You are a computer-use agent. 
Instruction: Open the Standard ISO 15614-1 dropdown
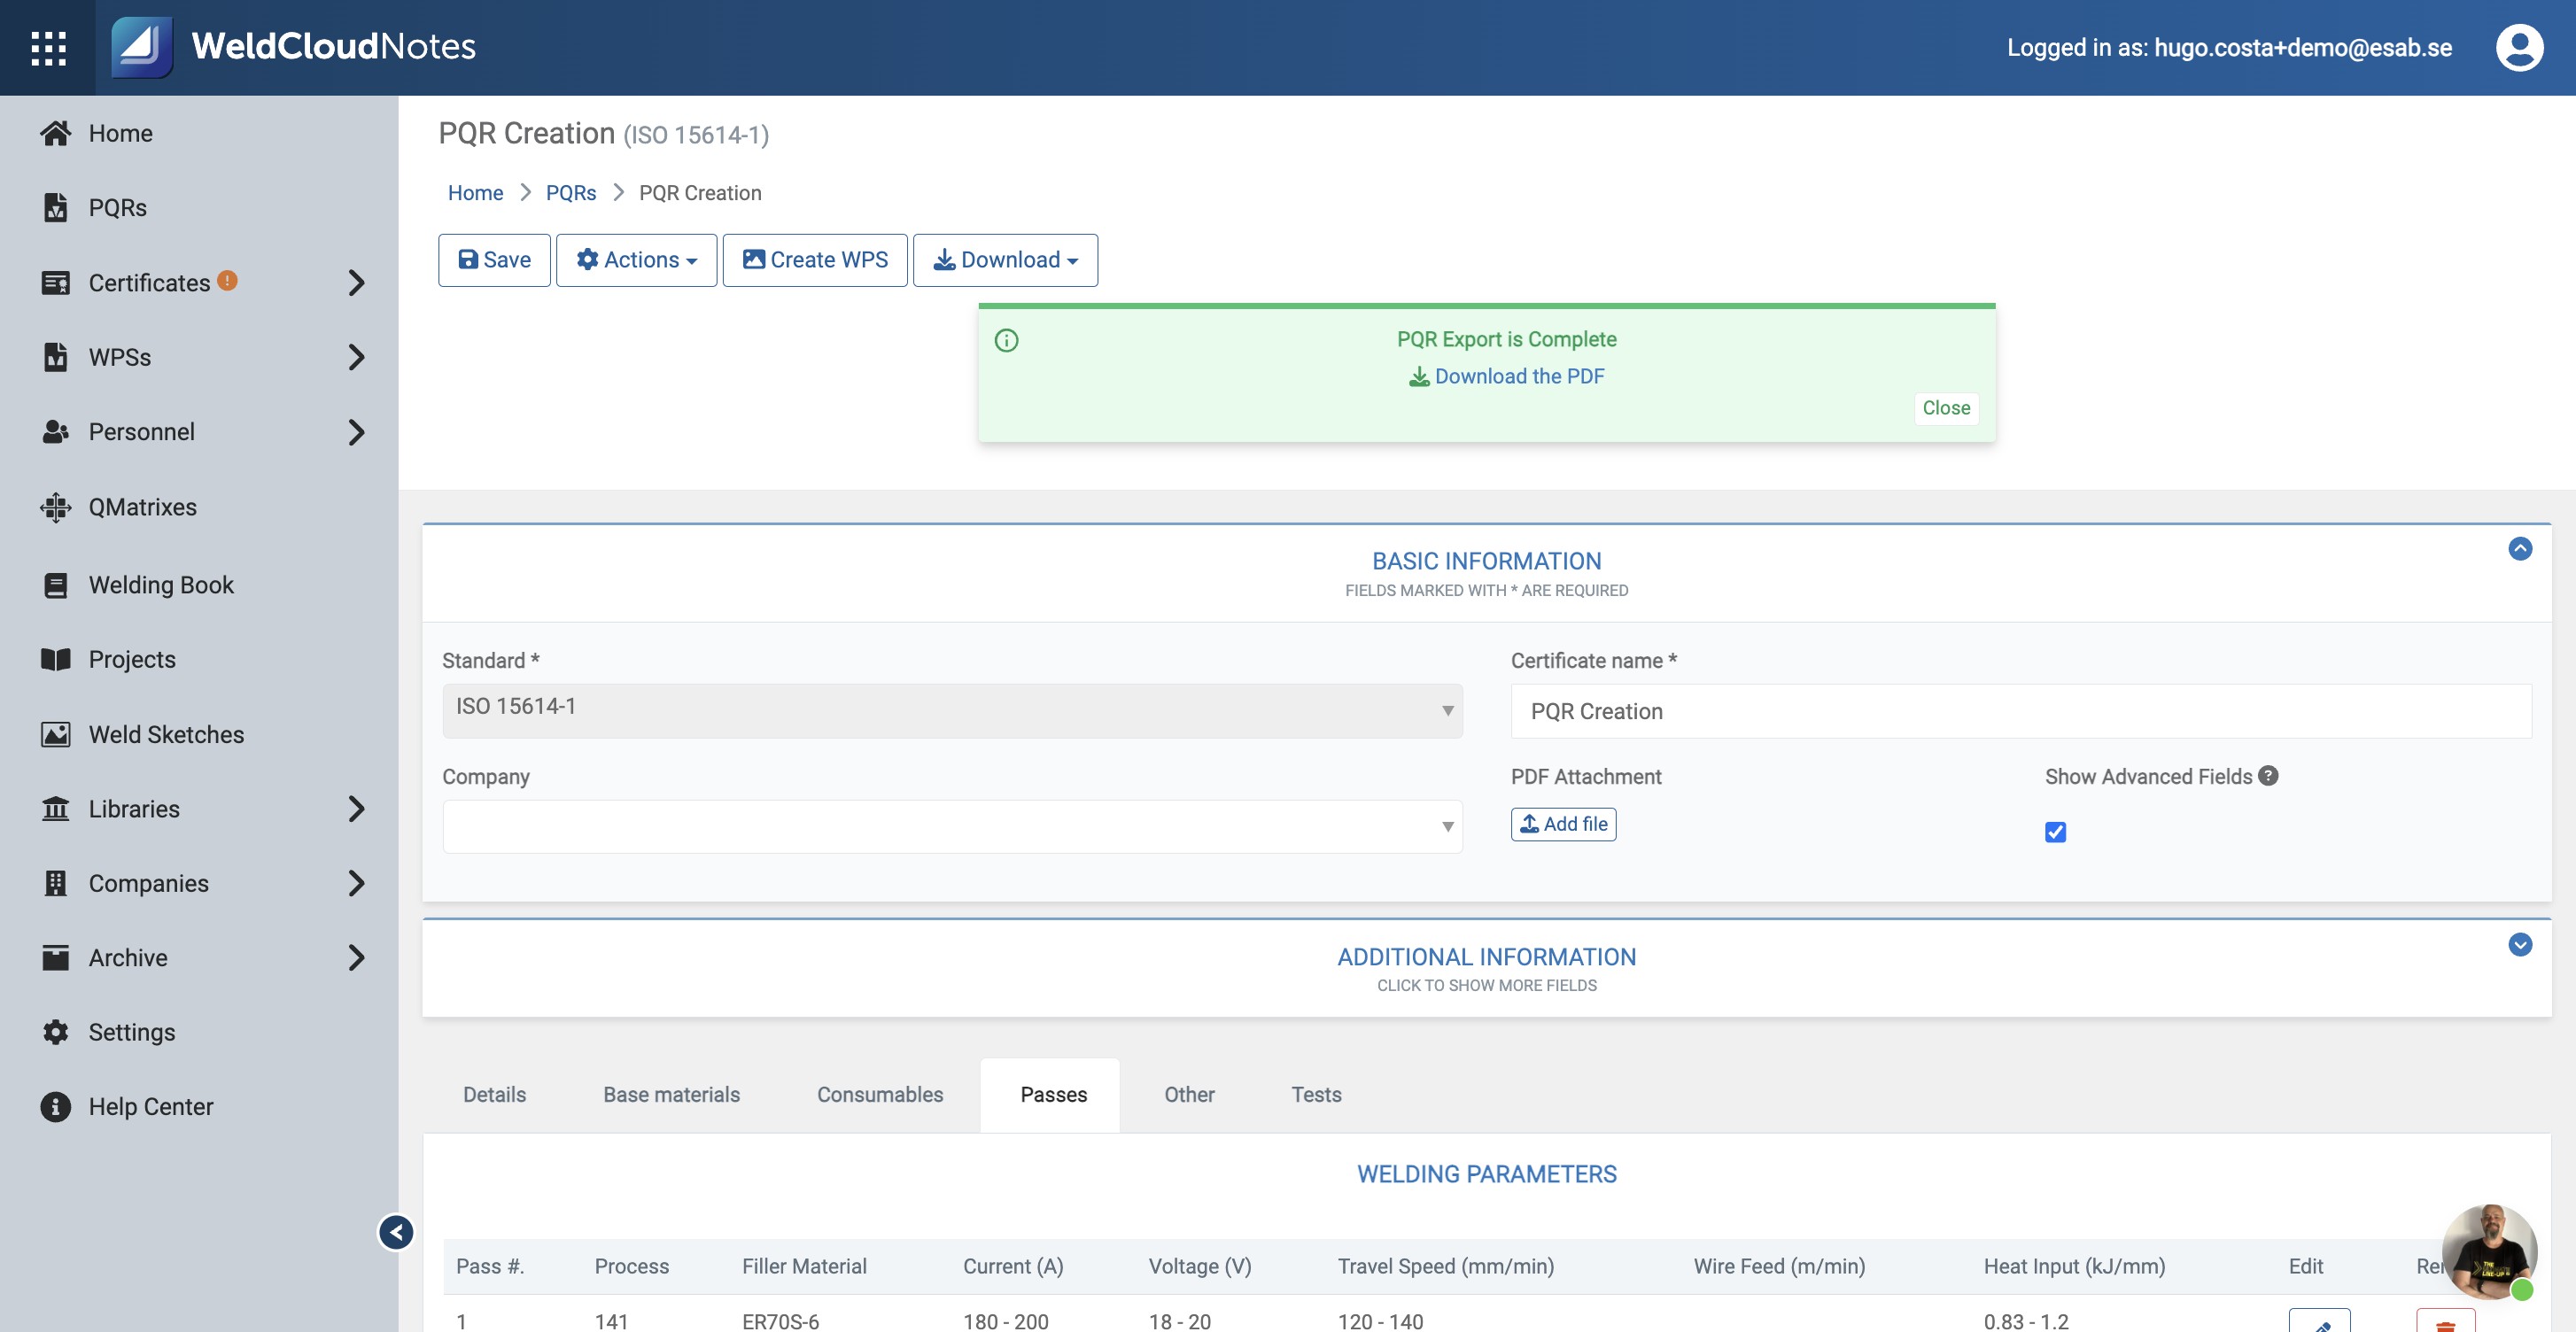(x=952, y=711)
